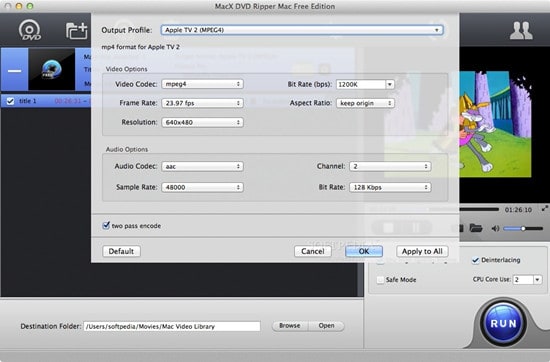Open the Output Profile dropdown
550x362 pixels.
tap(302, 30)
